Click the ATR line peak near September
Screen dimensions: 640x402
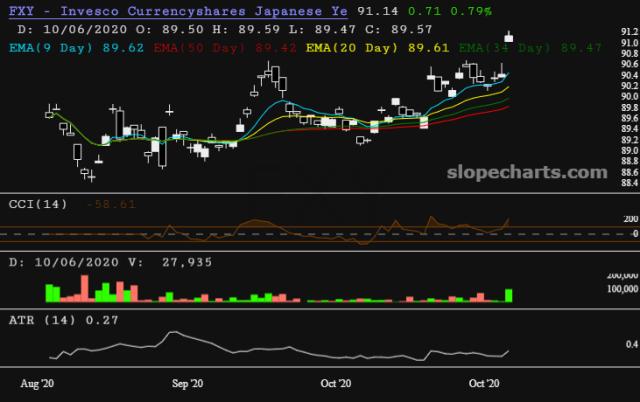click(173, 332)
